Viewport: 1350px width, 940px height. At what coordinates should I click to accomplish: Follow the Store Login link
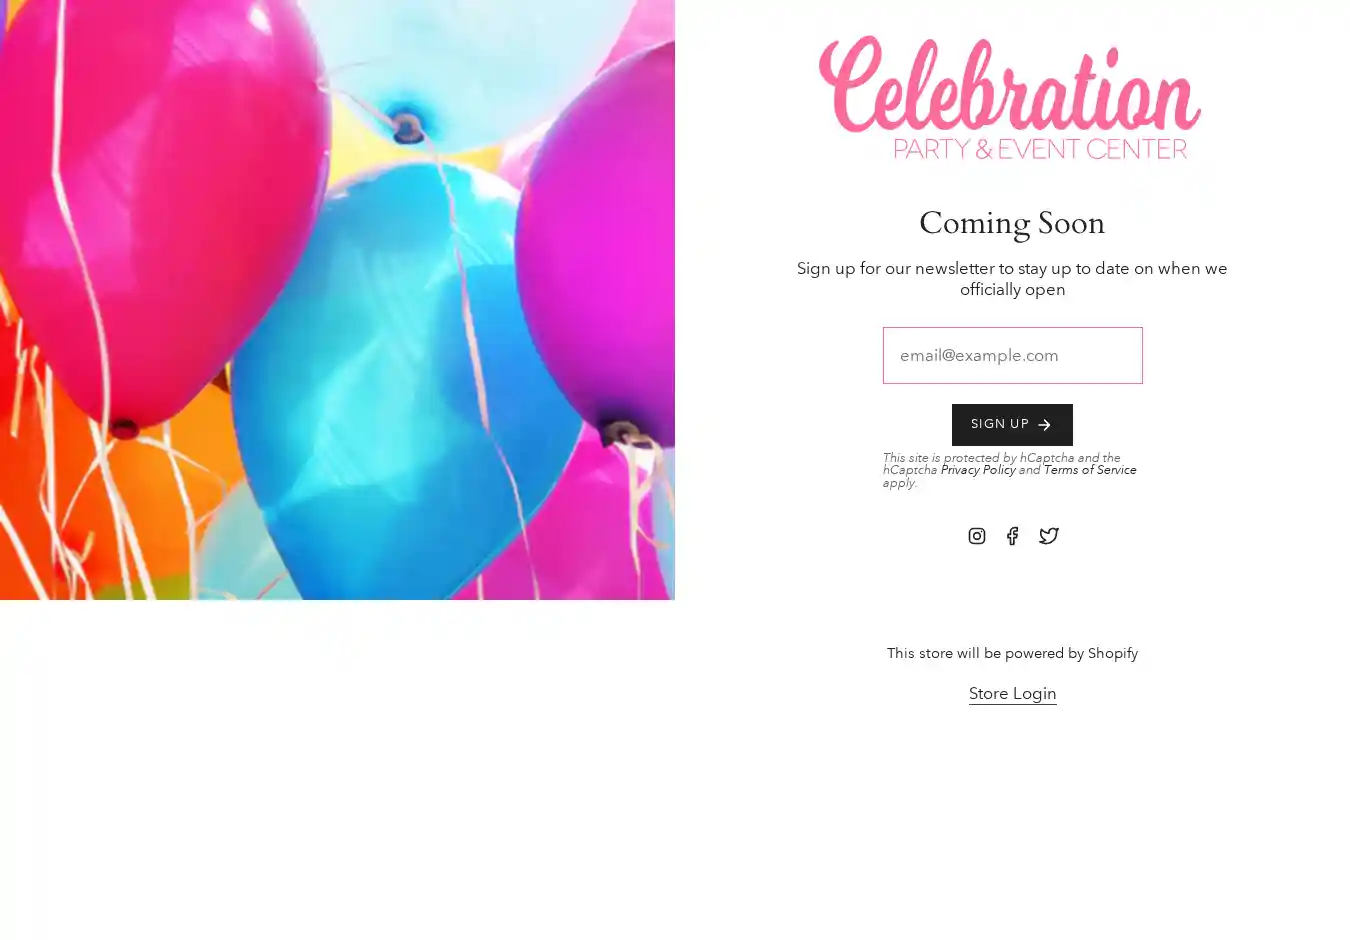tap(1012, 693)
